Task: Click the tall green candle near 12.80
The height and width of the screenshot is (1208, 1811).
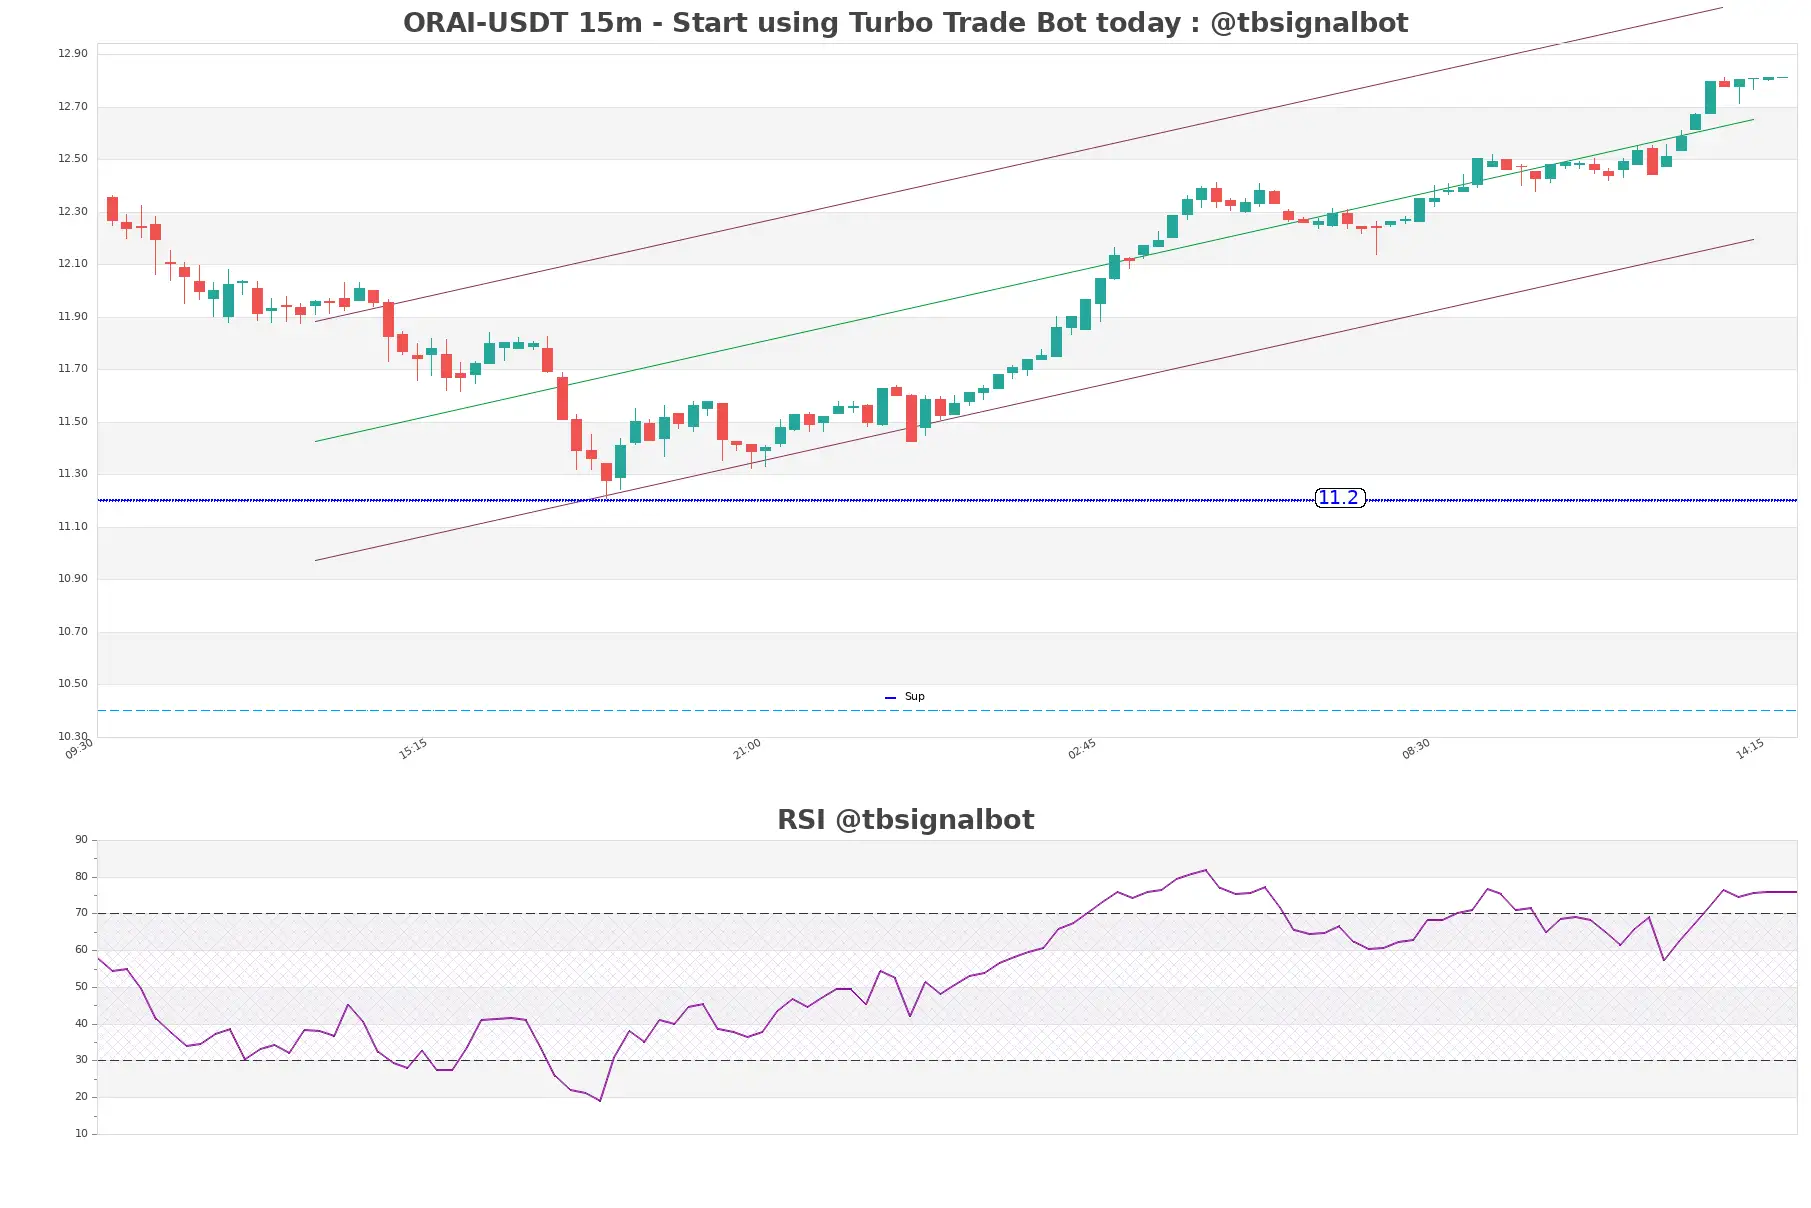Action: pos(1711,98)
